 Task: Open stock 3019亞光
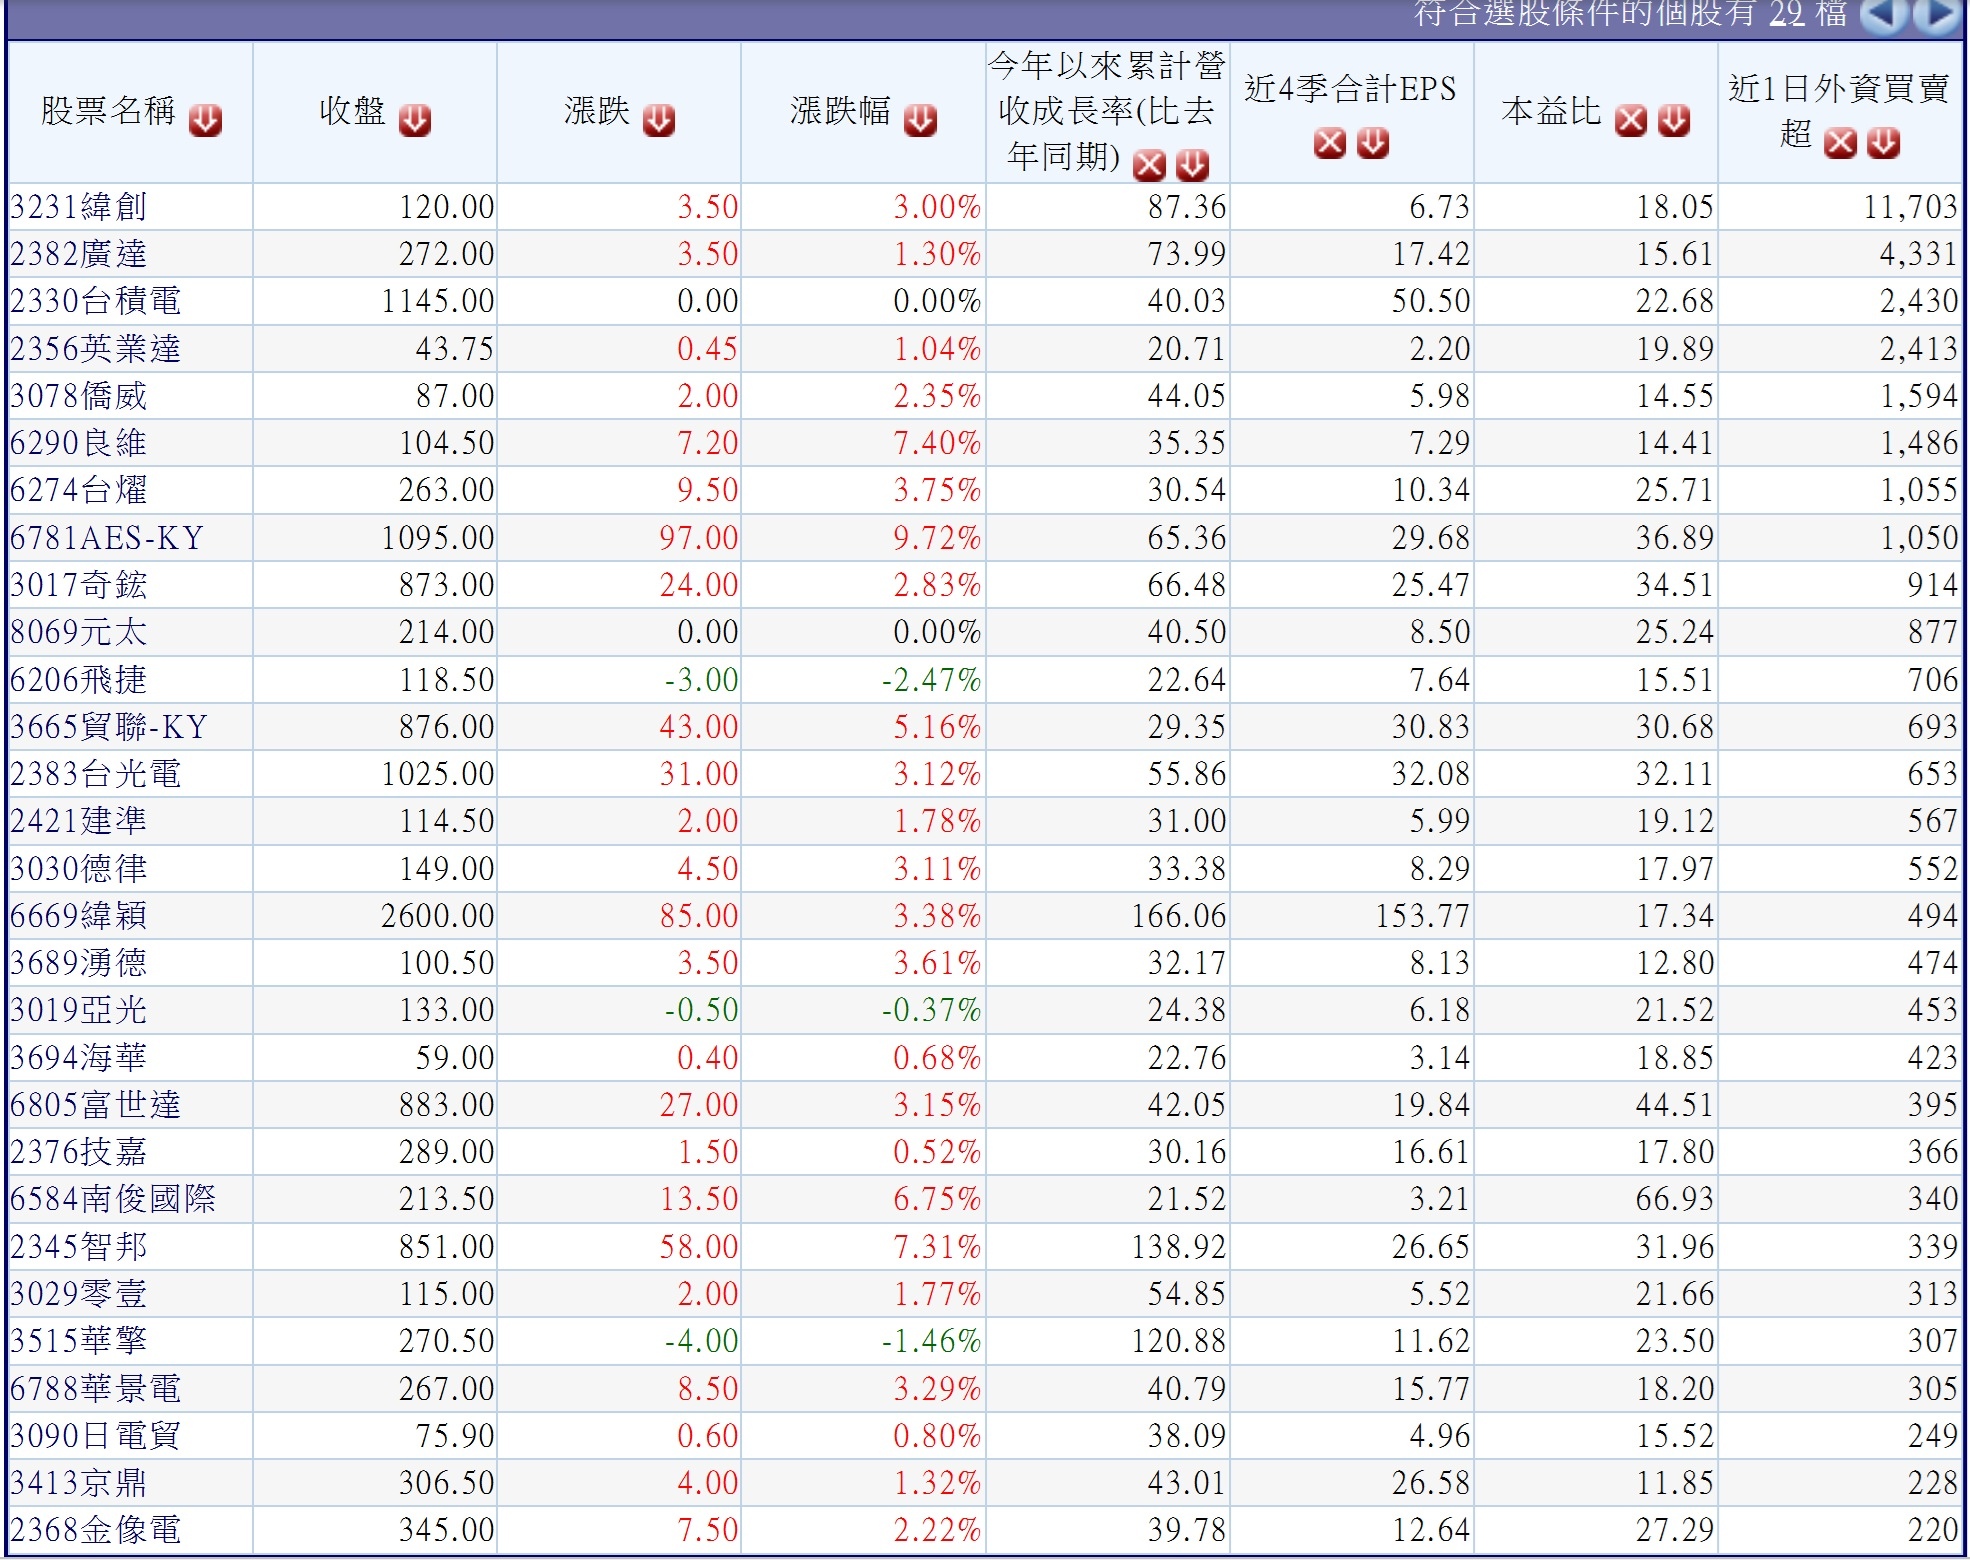click(x=78, y=1010)
